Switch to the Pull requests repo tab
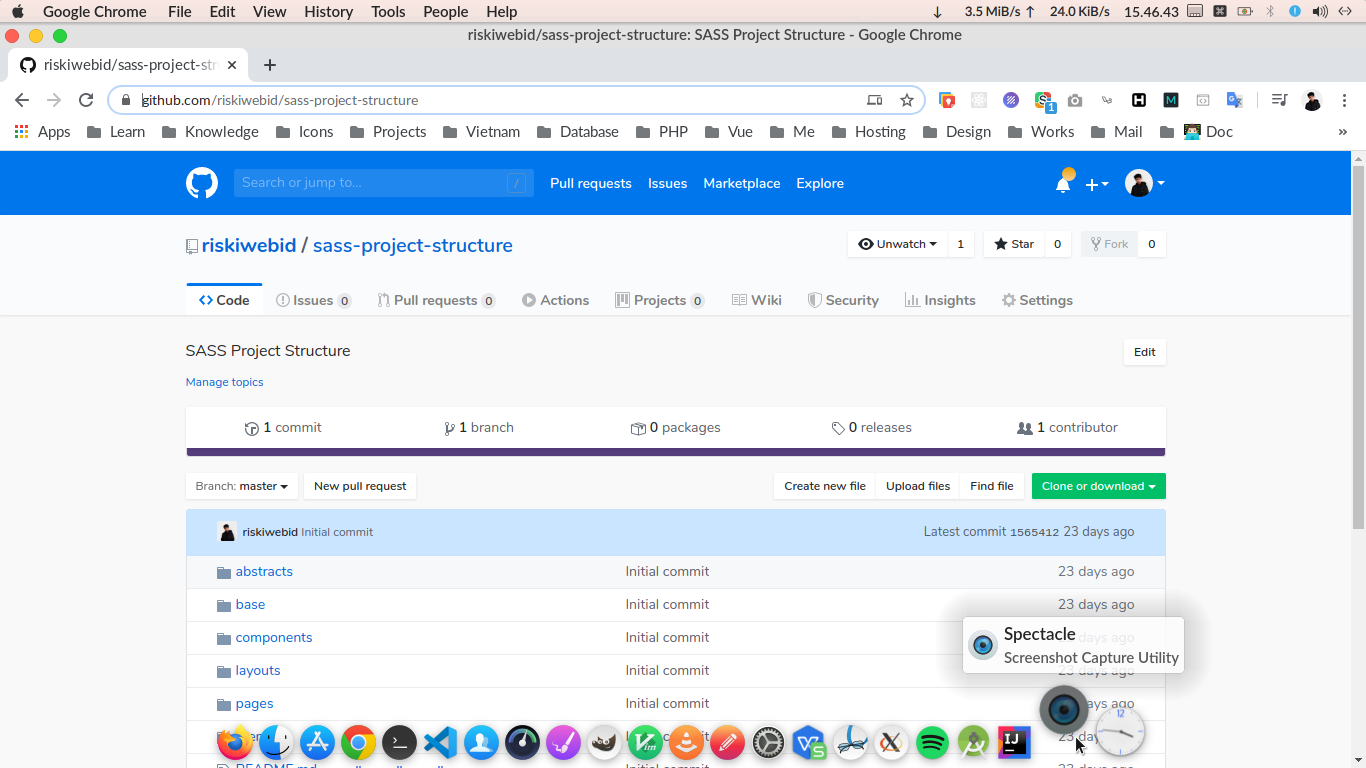The height and width of the screenshot is (768, 1366). pos(436,300)
